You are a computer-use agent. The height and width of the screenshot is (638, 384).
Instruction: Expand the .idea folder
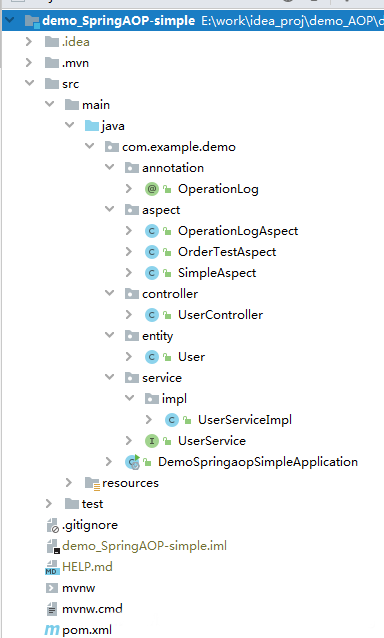coord(28,42)
